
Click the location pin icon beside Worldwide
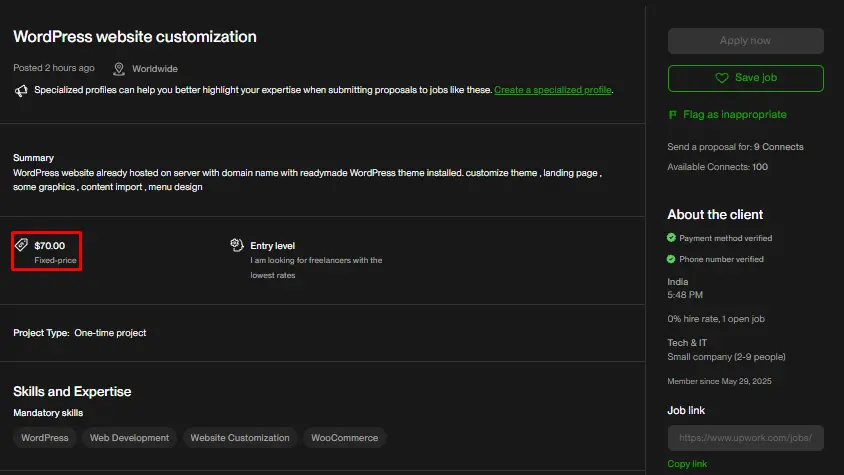pyautogui.click(x=119, y=69)
